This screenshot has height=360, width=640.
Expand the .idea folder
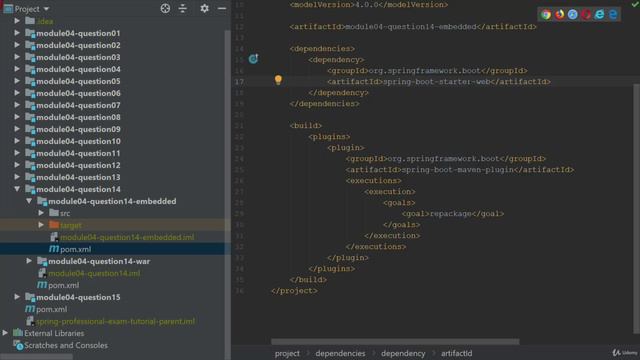click(x=17, y=21)
